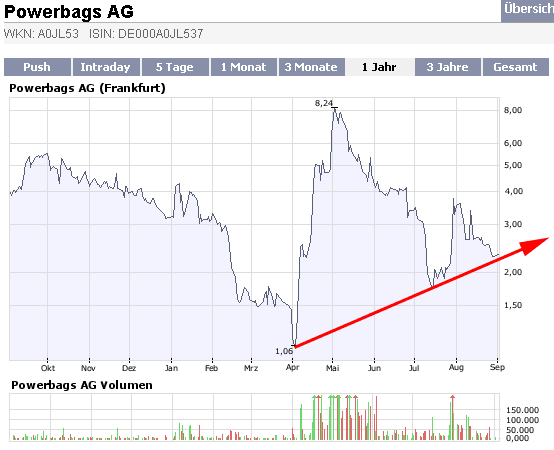Click the Powerbags AG Volumen heading
This screenshot has height=450, width=554.
click(x=82, y=385)
